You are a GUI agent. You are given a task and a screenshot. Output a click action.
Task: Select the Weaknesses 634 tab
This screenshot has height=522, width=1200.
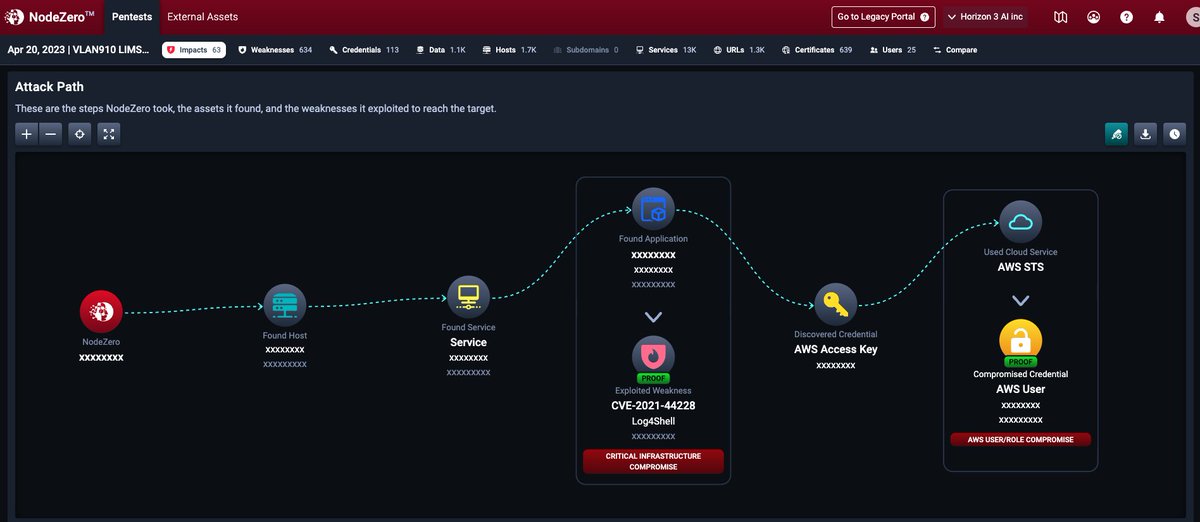(275, 50)
